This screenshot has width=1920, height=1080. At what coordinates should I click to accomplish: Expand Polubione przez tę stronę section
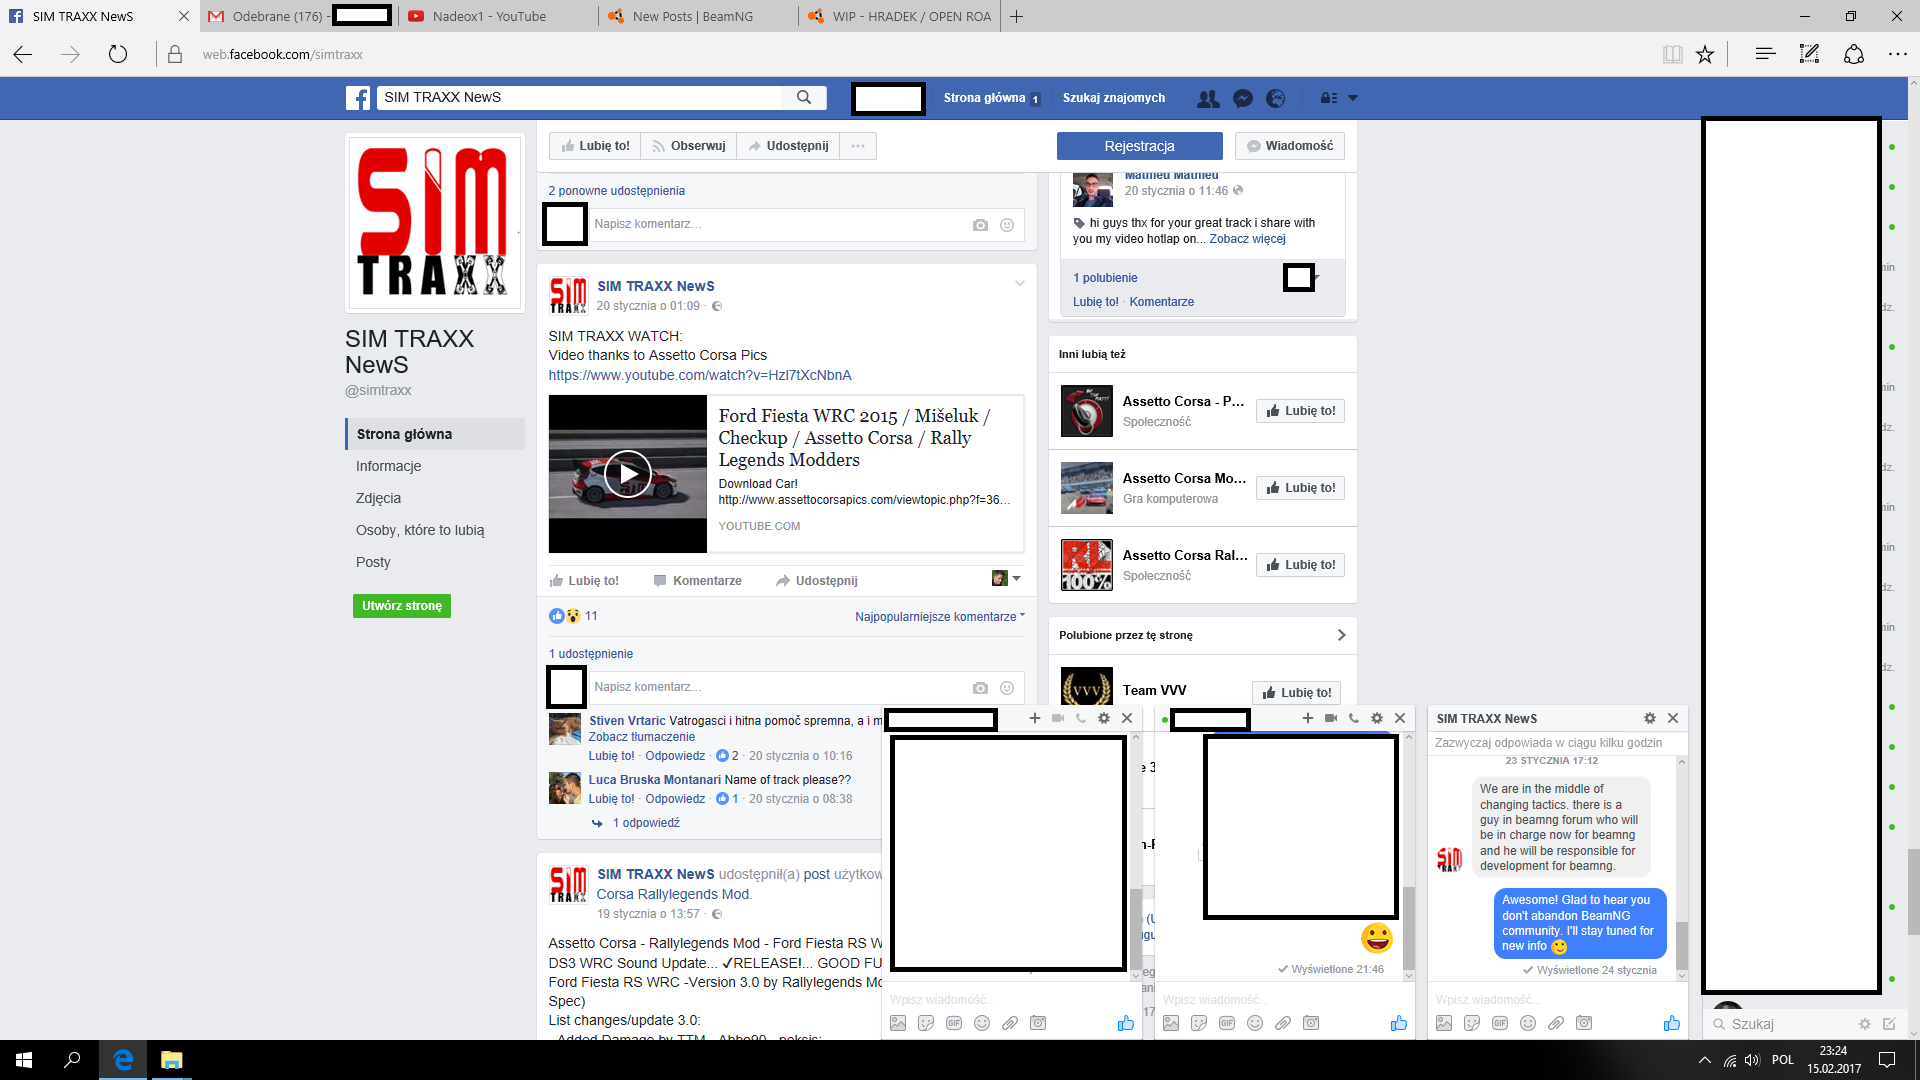click(1341, 635)
